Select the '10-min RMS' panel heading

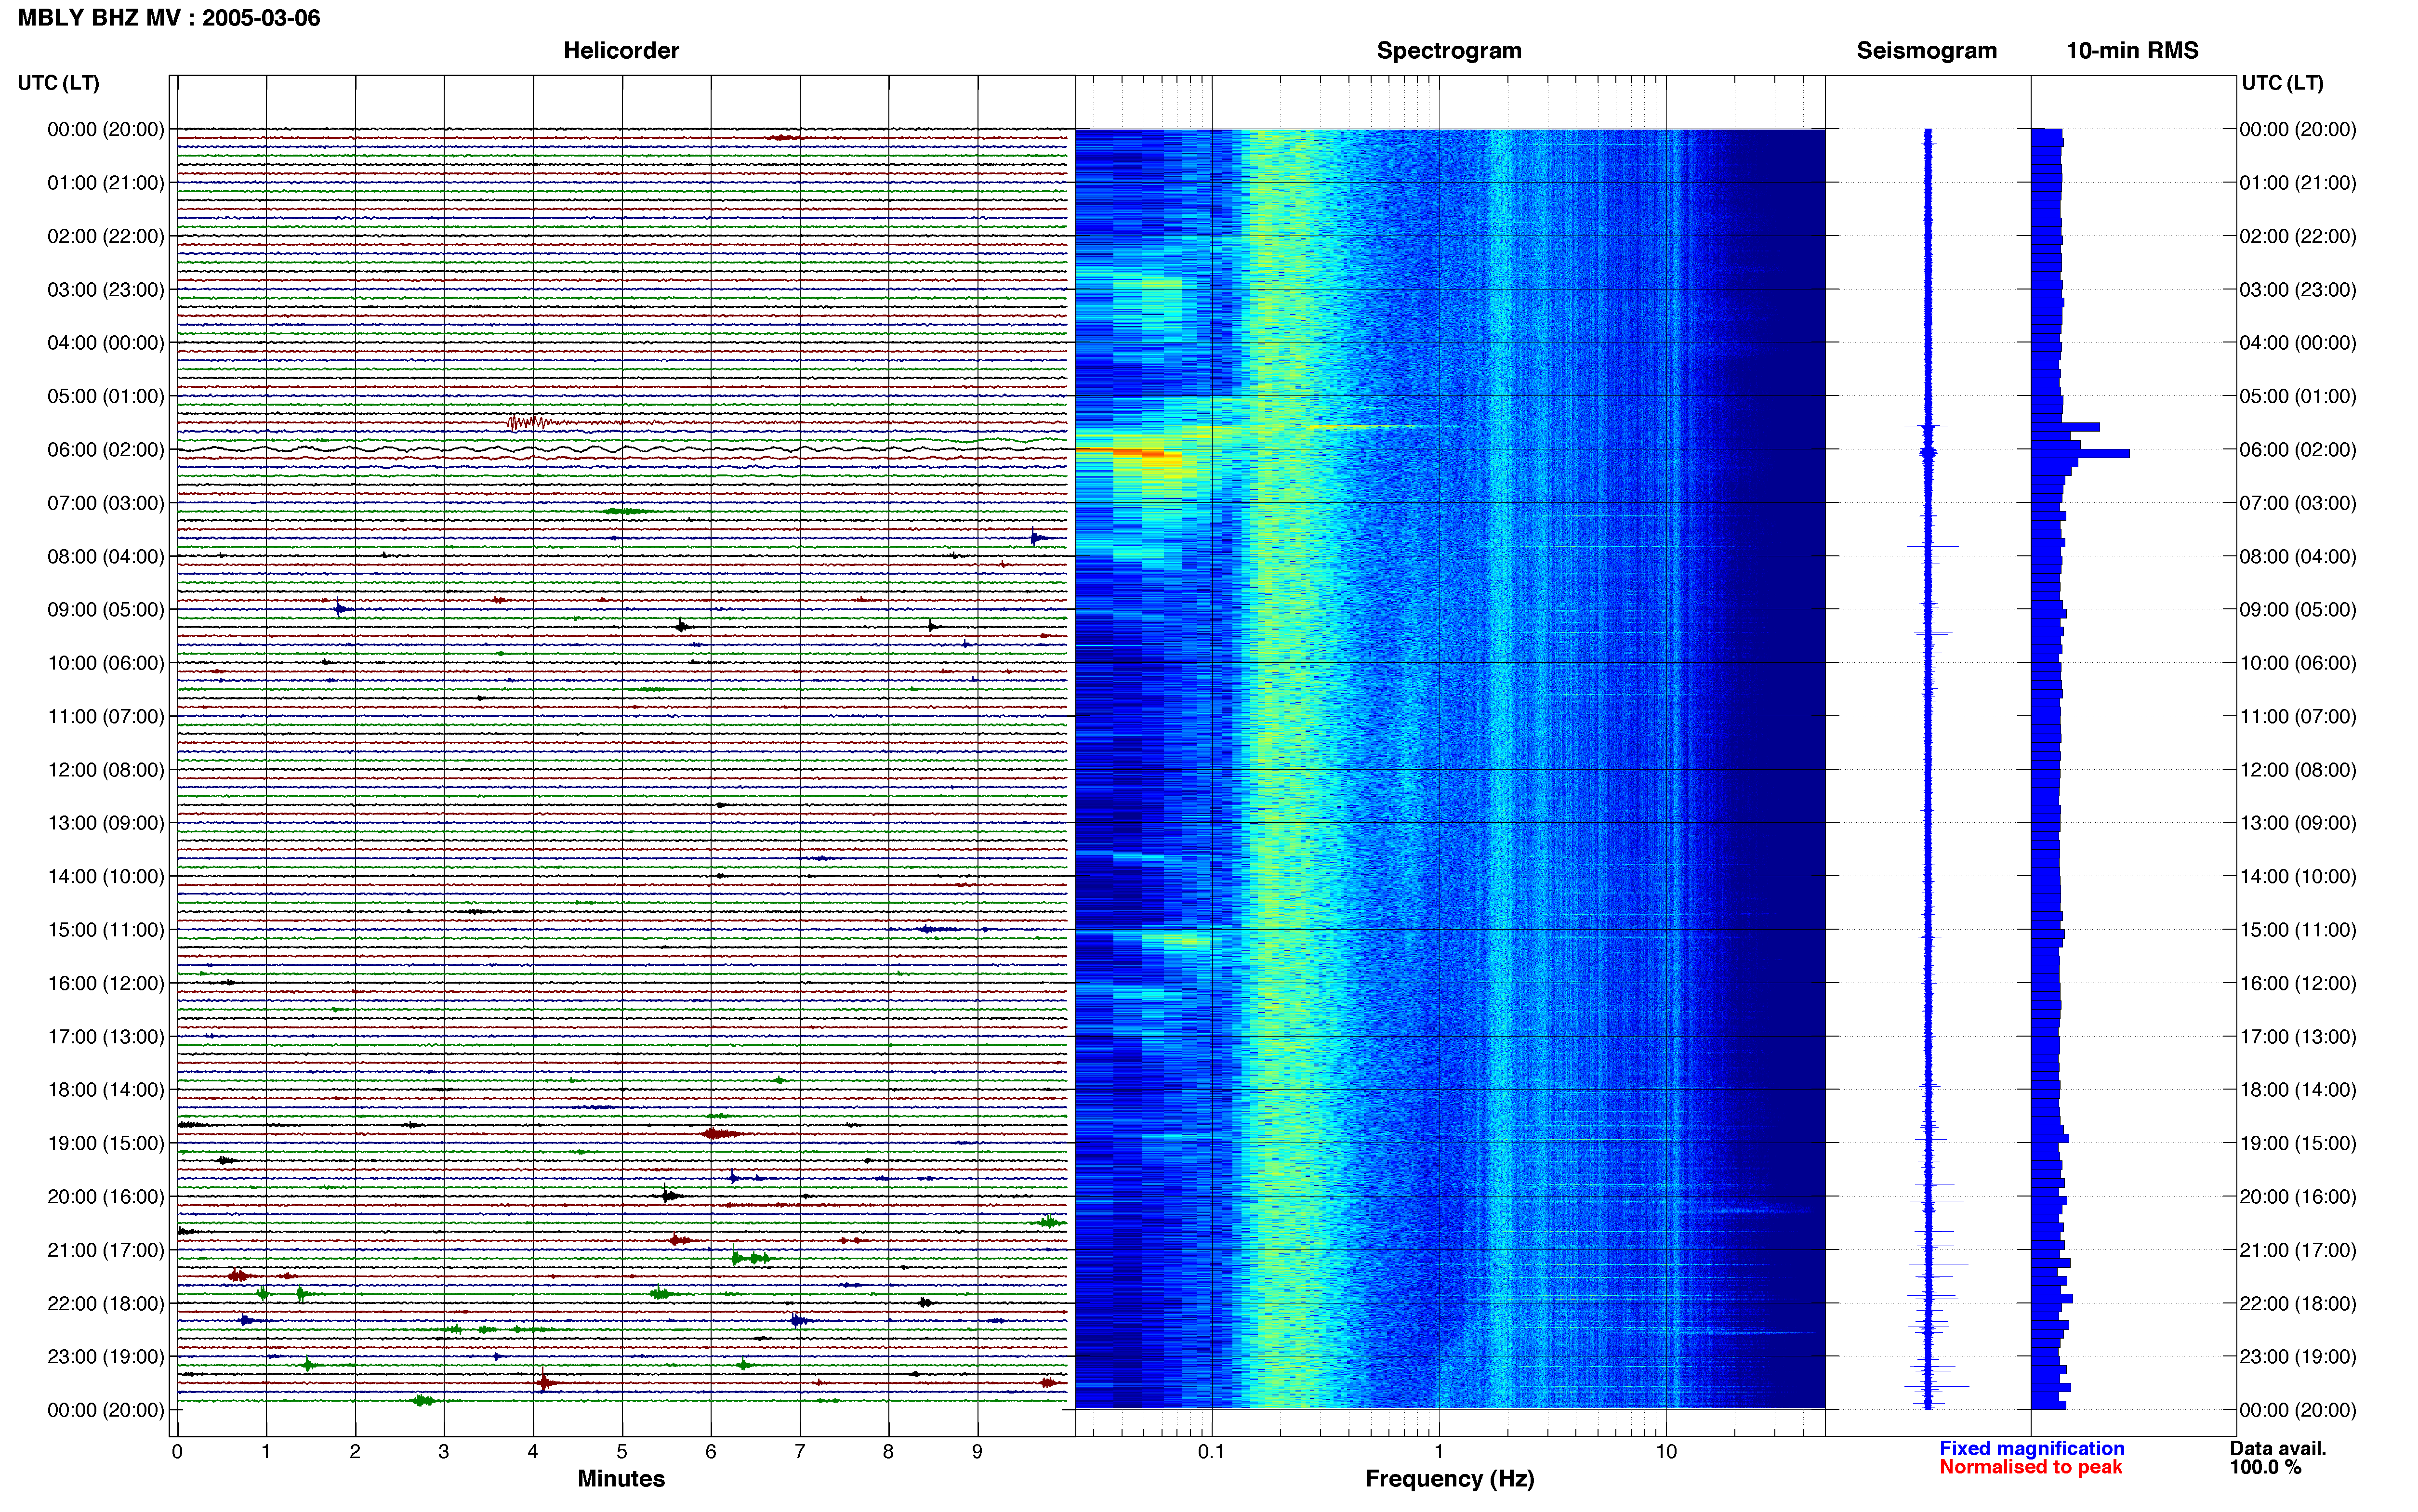(2132, 50)
